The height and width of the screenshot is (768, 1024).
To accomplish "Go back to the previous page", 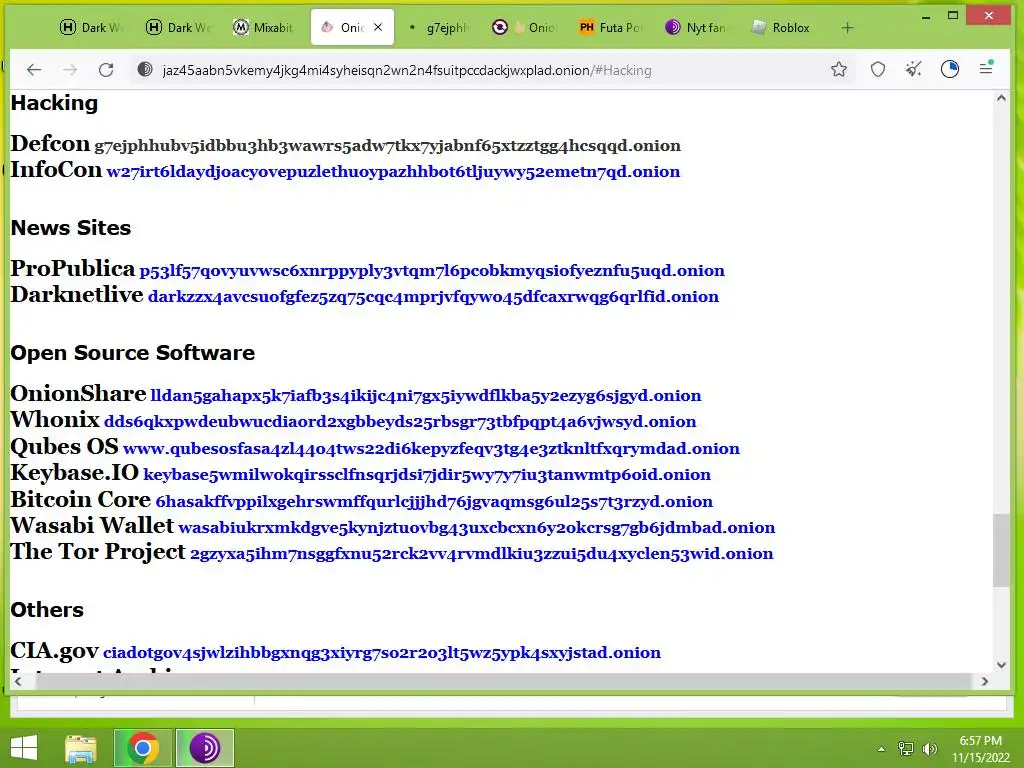I will tap(34, 70).
